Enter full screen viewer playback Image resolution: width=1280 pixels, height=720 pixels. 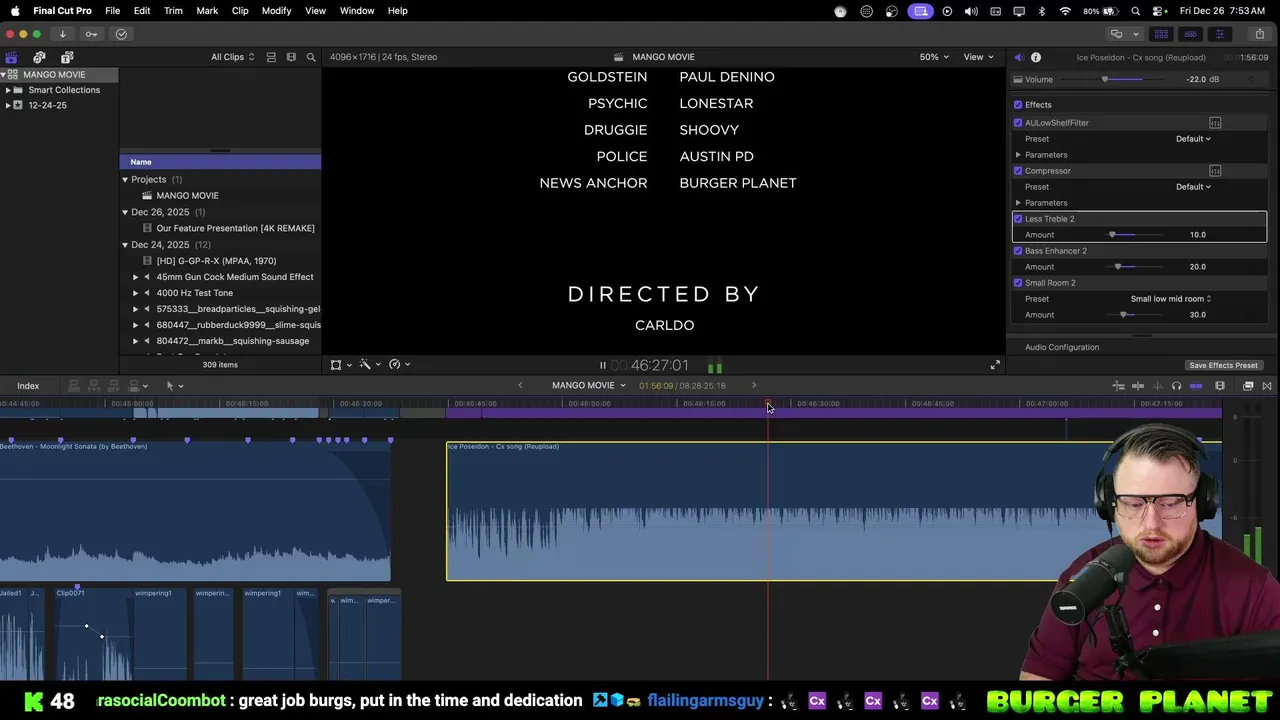tap(995, 365)
